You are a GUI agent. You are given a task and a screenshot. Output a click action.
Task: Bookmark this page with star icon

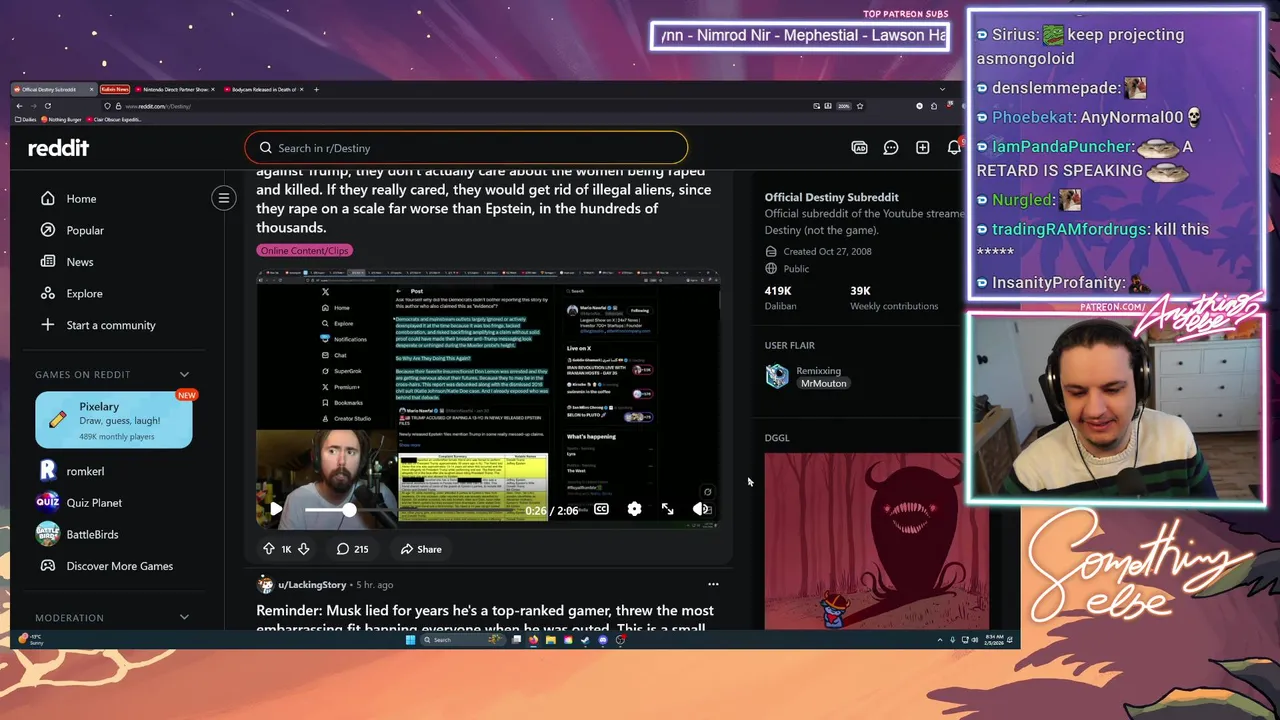click(x=860, y=106)
